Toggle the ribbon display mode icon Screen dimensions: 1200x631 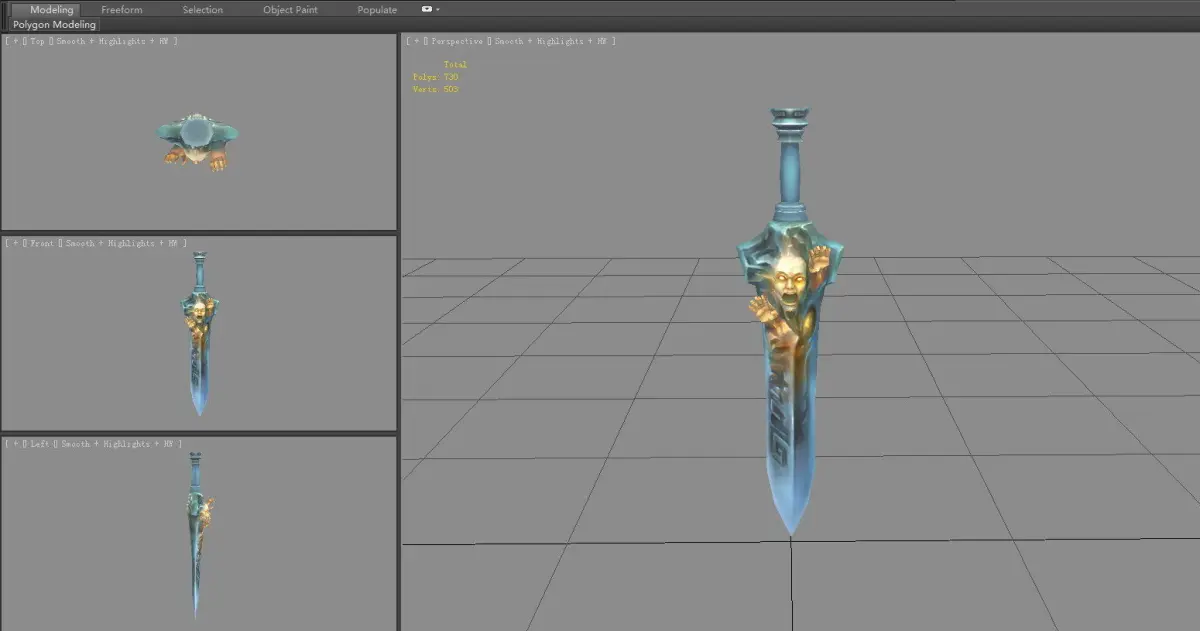pyautogui.click(x=427, y=9)
